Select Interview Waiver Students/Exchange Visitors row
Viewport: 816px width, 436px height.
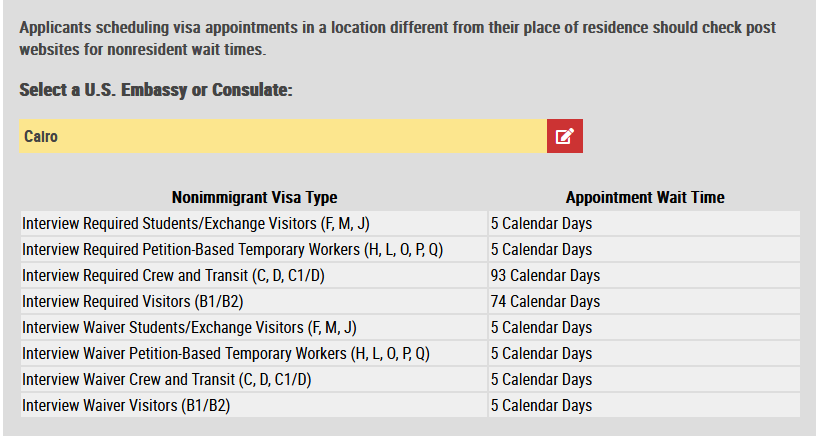pos(410,327)
